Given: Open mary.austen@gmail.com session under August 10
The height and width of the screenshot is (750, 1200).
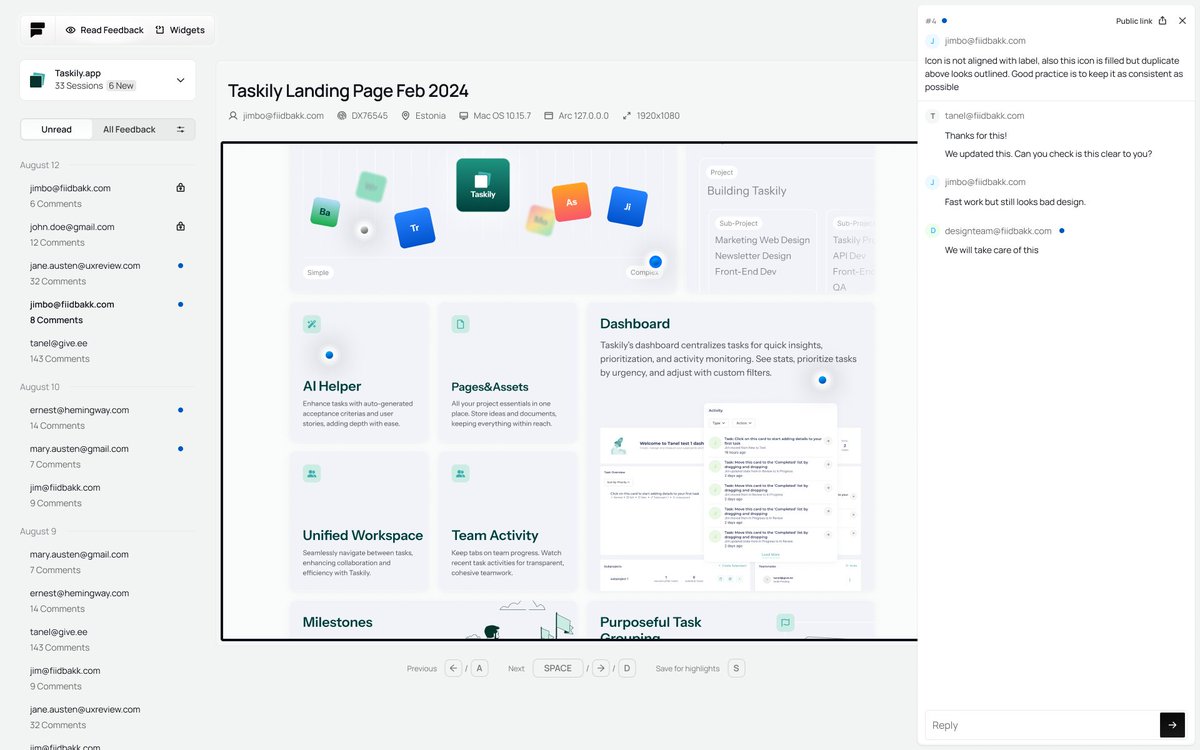Looking at the screenshot, I should pos(107,456).
